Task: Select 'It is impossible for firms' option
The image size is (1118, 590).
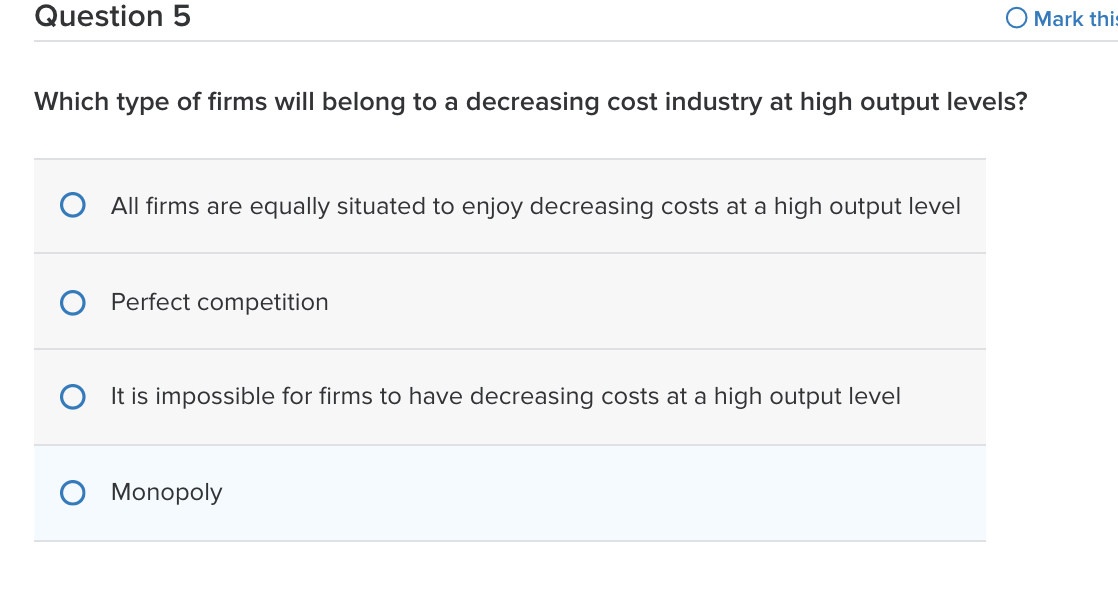Action: coord(72,396)
